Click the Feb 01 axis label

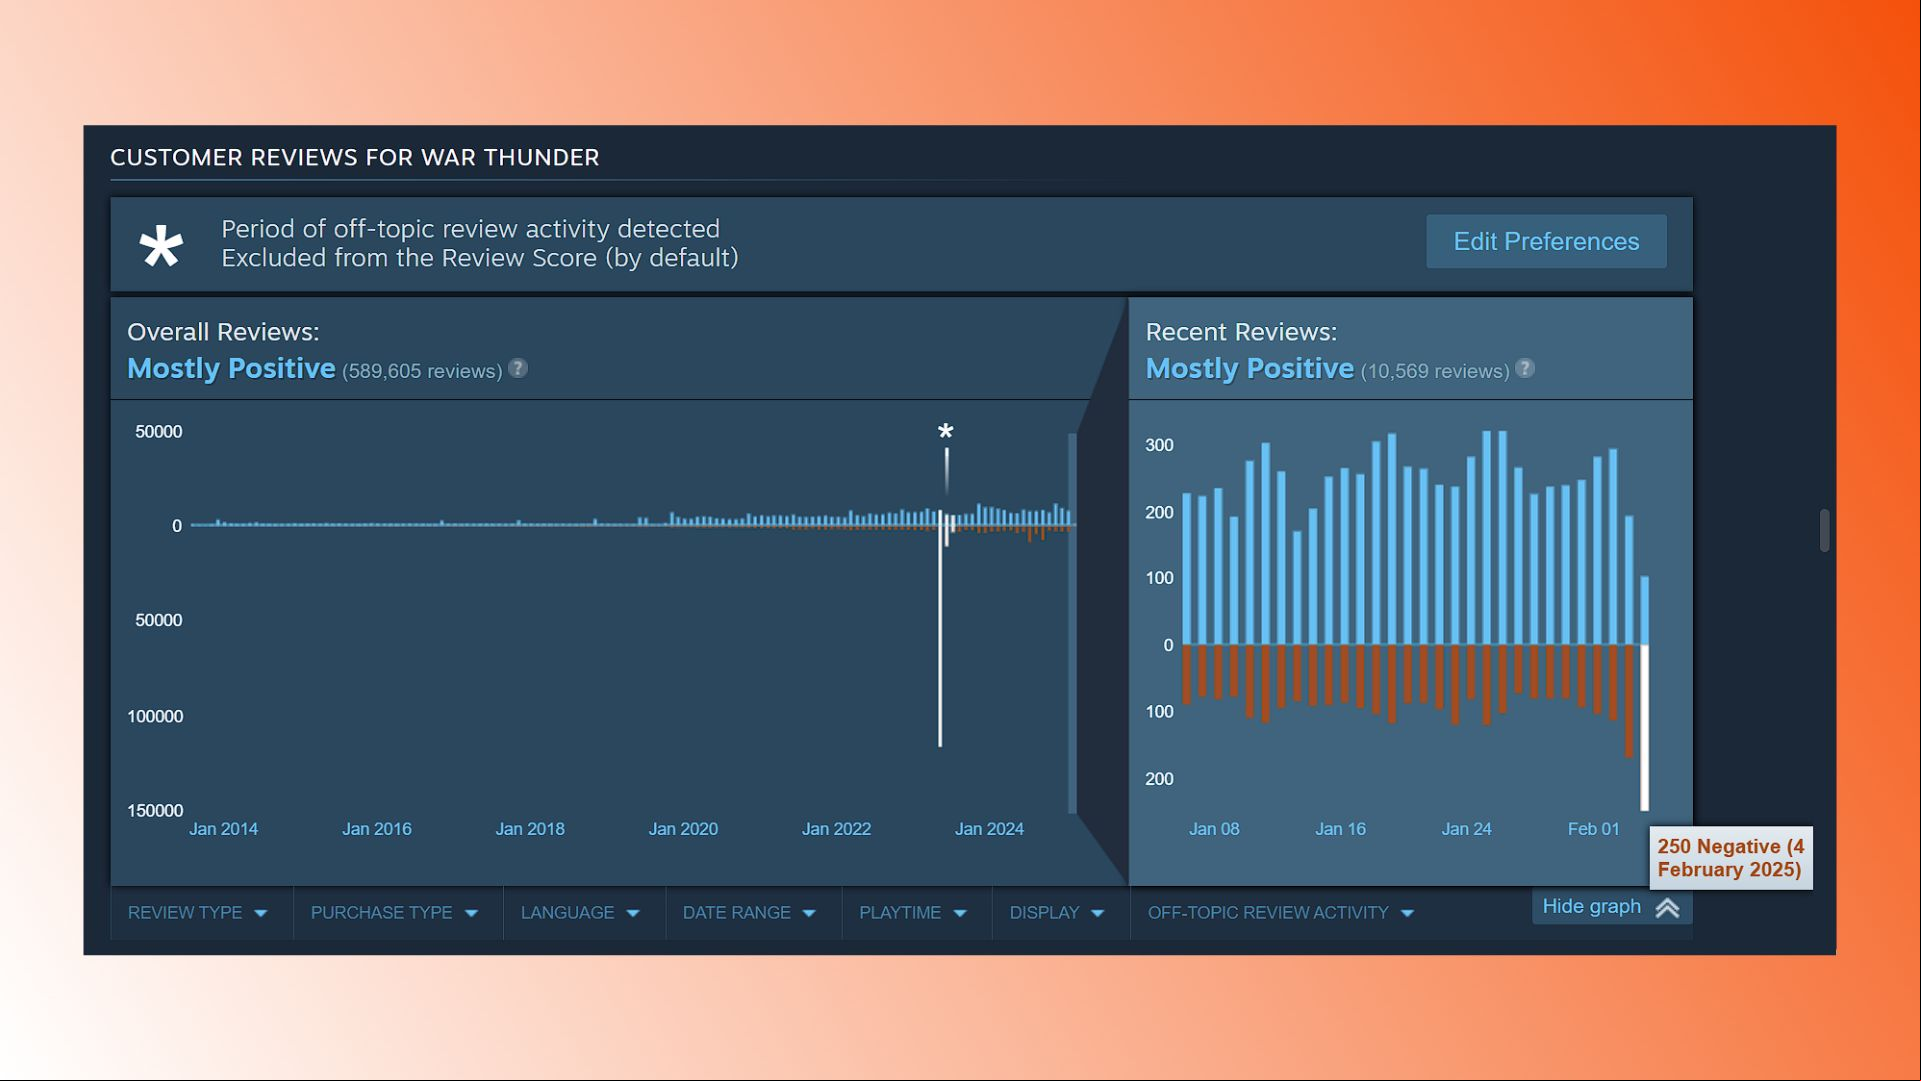click(x=1593, y=829)
